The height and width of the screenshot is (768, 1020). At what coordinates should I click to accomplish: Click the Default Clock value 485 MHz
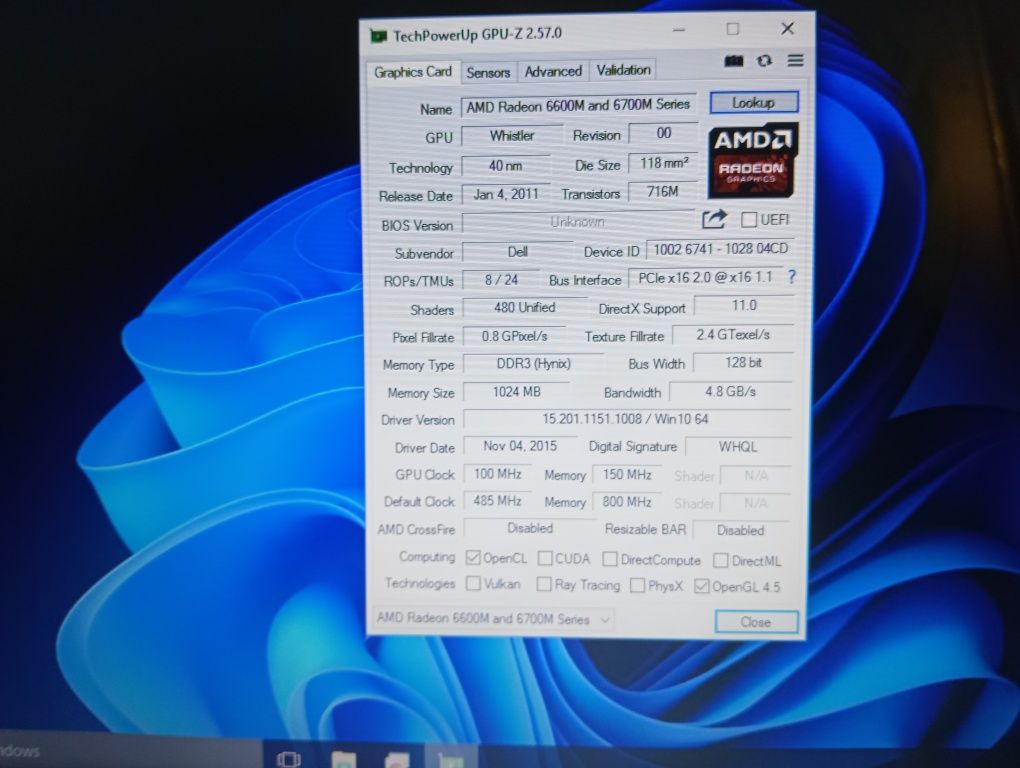pyautogui.click(x=497, y=501)
